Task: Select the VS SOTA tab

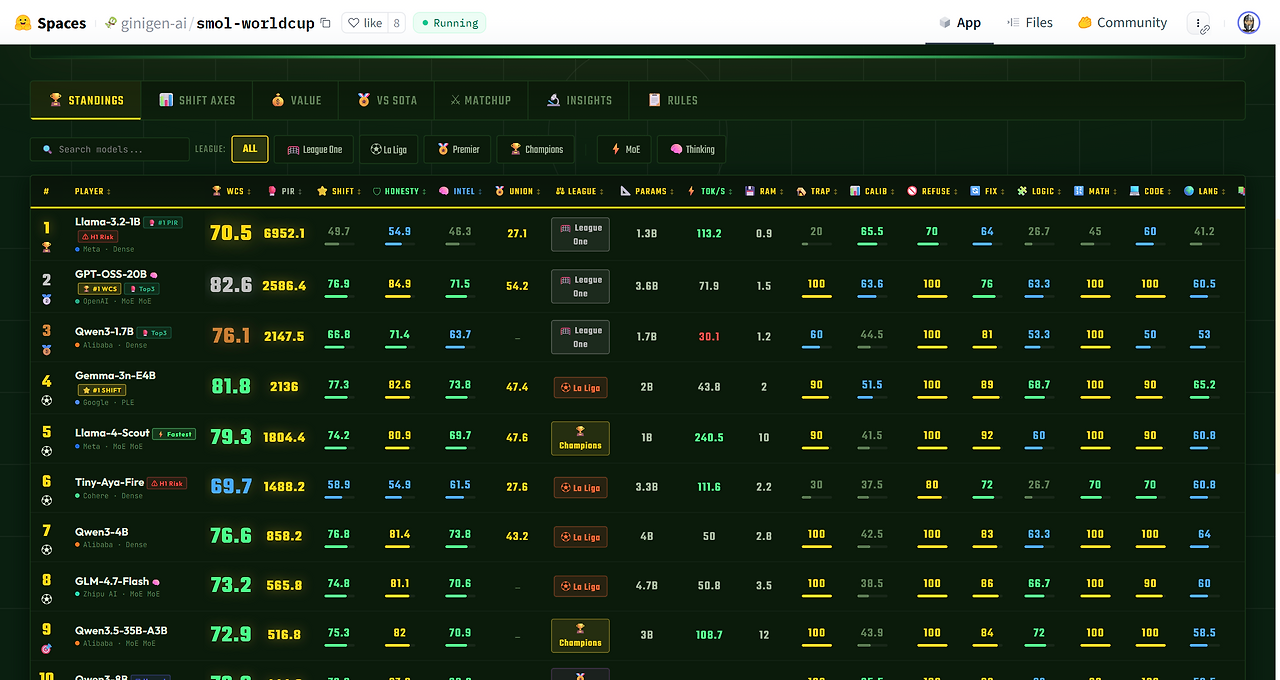Action: [387, 100]
